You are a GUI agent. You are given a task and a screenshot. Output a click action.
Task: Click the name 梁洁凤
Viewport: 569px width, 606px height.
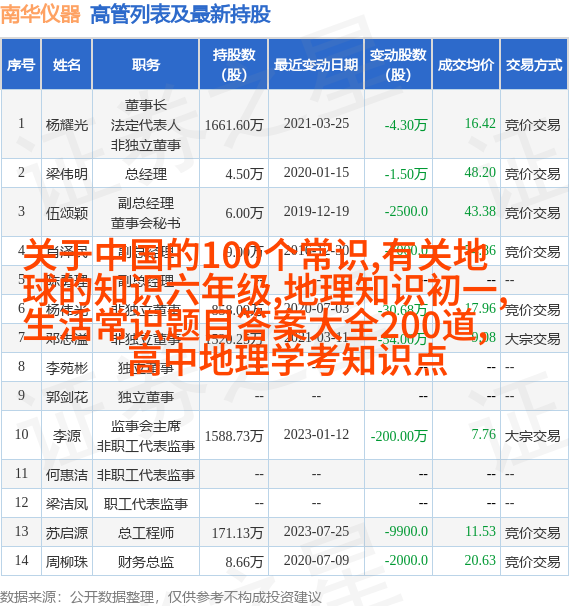click(67, 504)
